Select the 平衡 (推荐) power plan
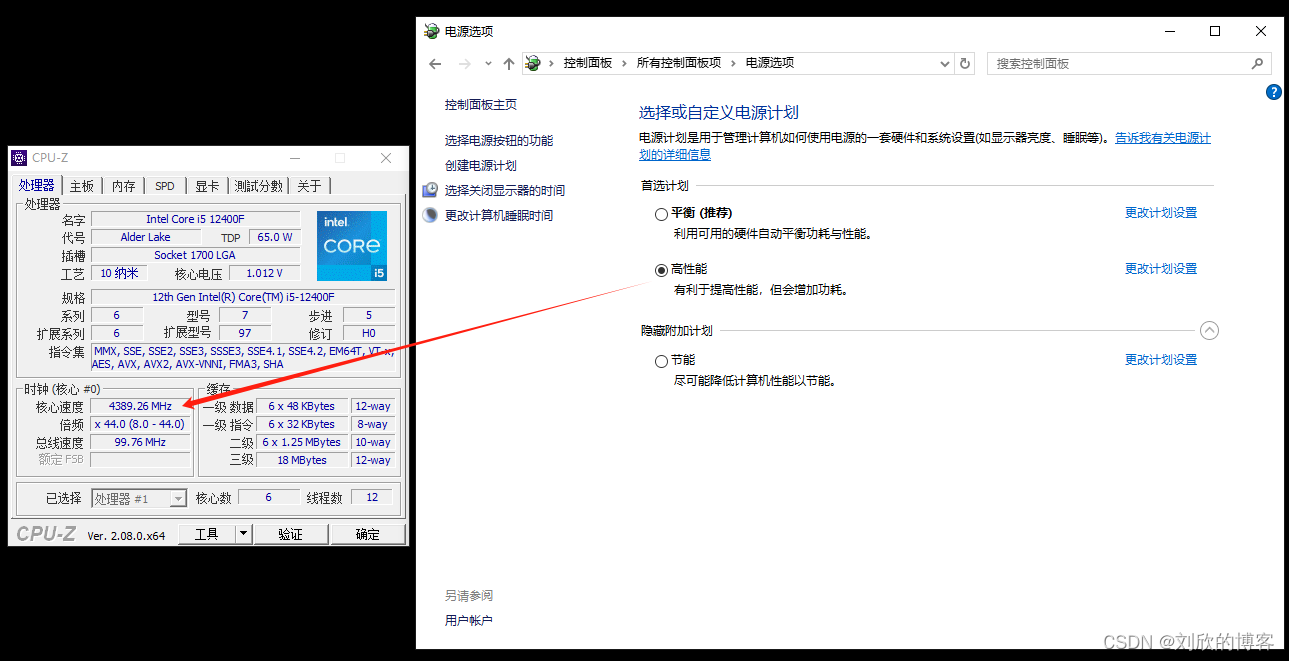This screenshot has height=661, width=1289. click(661, 214)
